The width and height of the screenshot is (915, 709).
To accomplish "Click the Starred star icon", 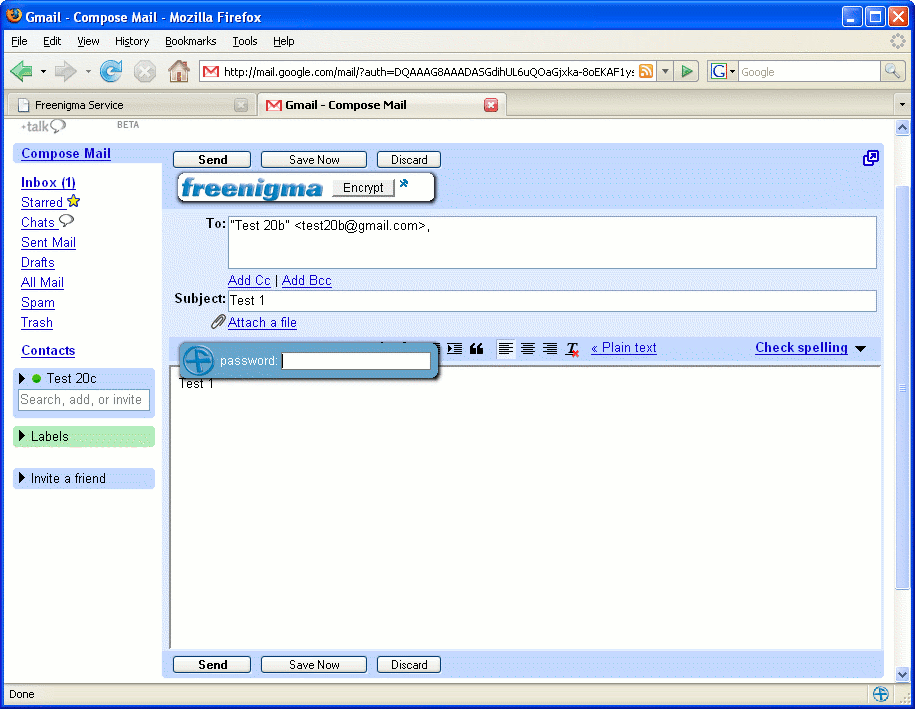I will click(x=74, y=201).
